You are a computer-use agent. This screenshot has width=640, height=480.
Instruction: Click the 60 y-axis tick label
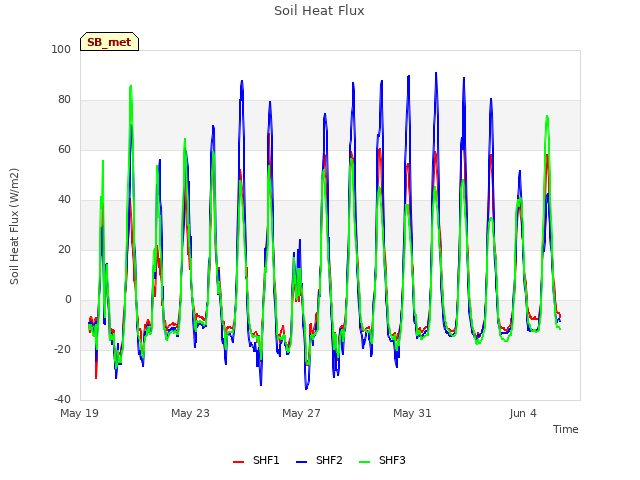tap(64, 150)
